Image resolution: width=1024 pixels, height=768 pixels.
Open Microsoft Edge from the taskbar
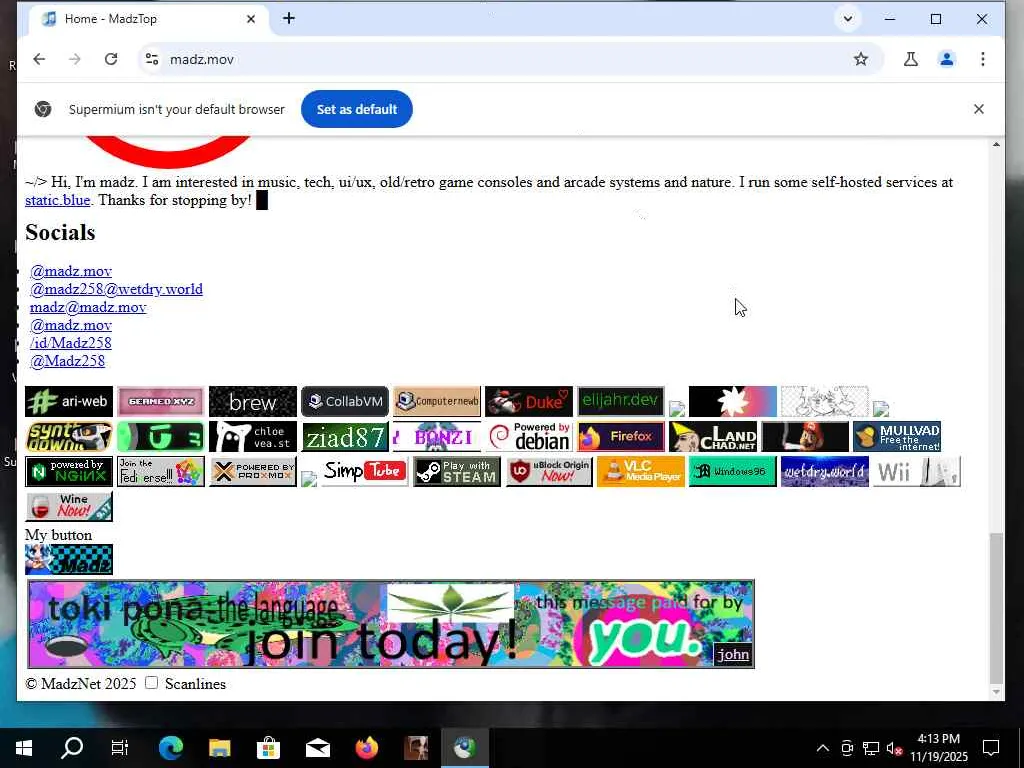click(x=170, y=748)
